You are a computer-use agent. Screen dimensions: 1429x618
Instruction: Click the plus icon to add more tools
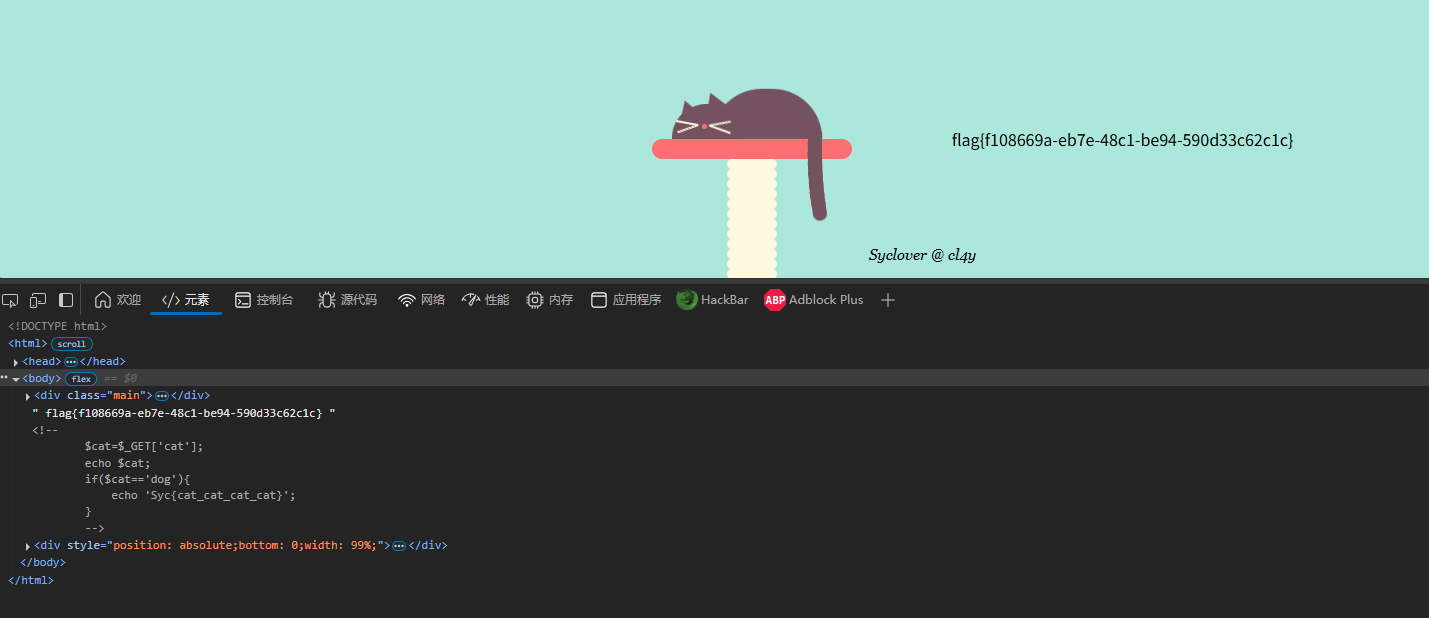[x=888, y=300]
